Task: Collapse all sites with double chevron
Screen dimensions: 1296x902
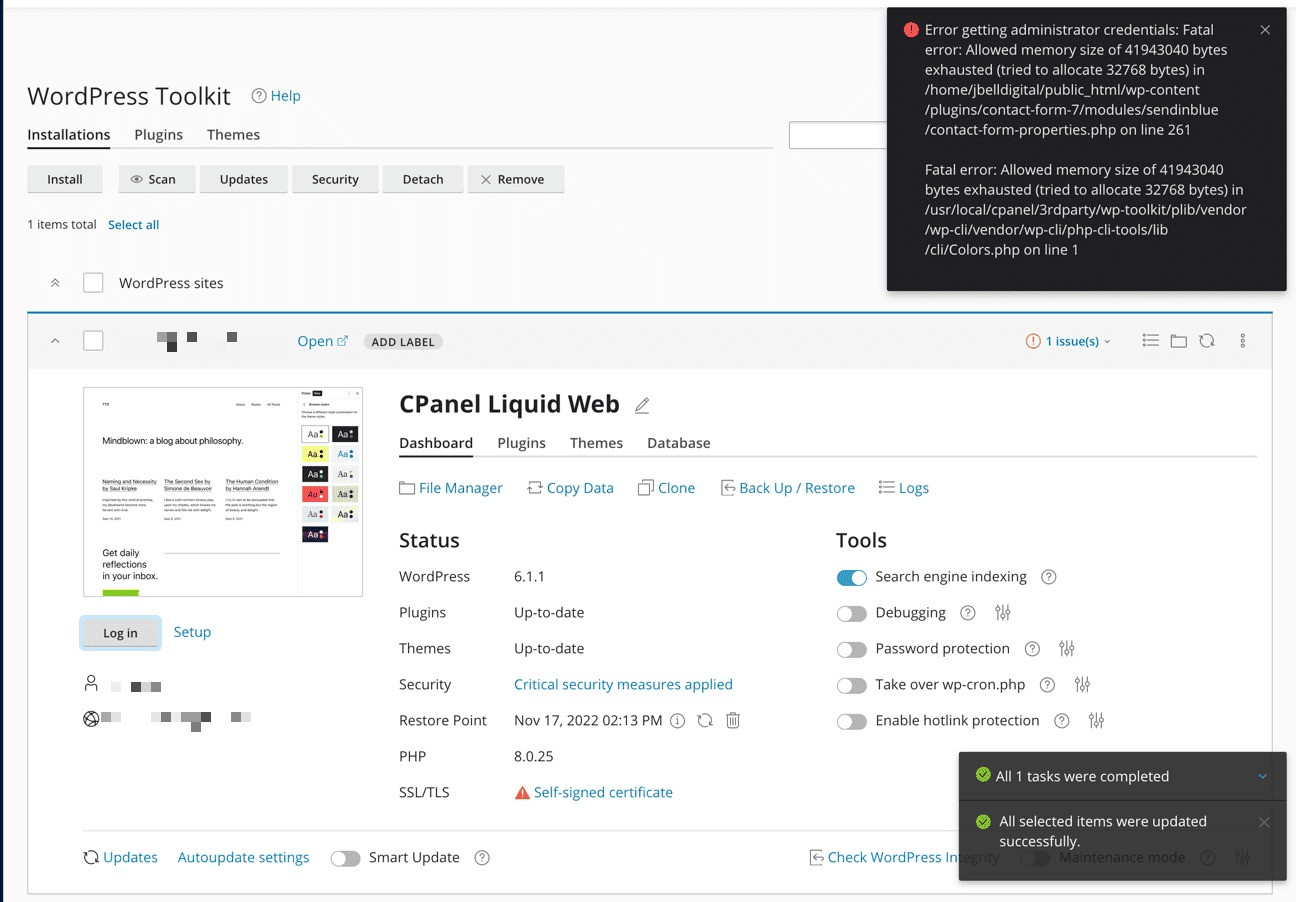Action: click(55, 283)
